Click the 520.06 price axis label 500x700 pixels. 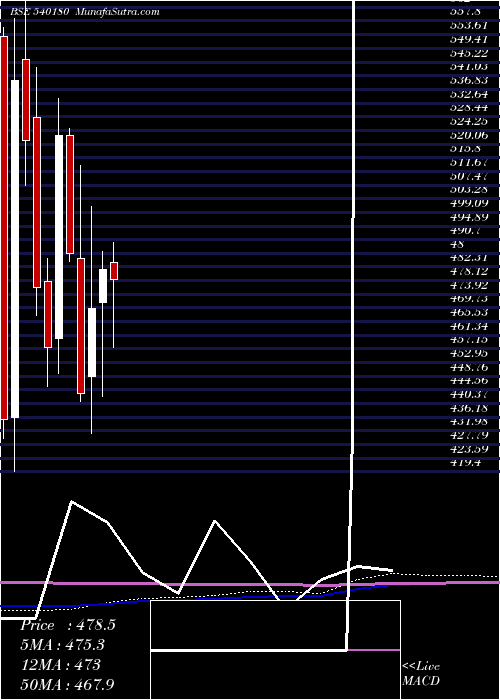click(469, 134)
